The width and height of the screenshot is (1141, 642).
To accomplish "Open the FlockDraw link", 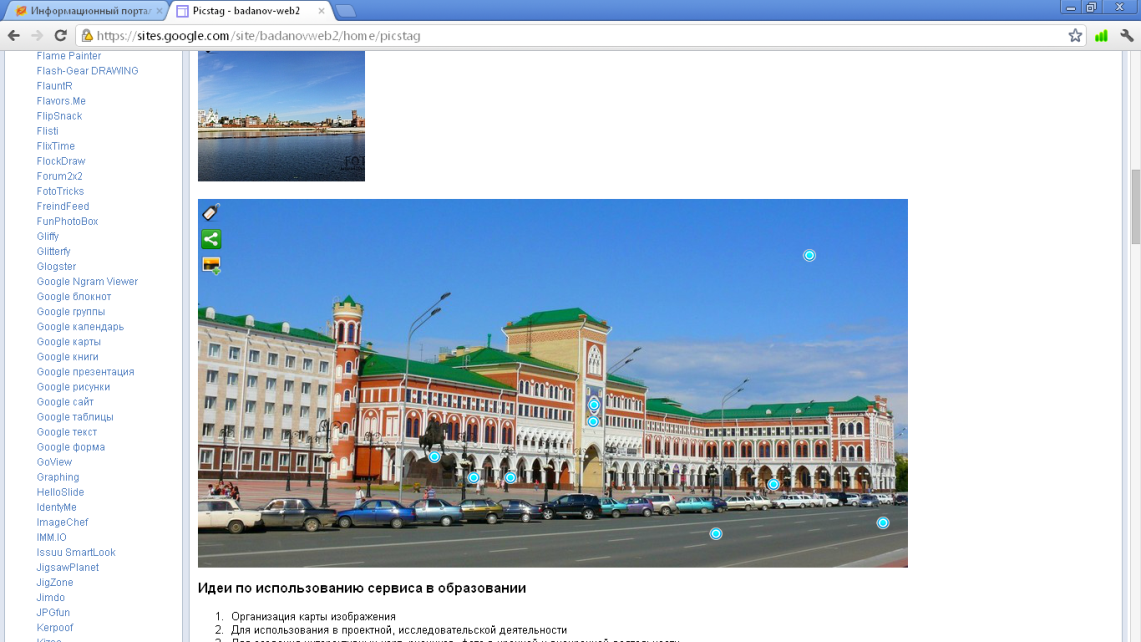I will pos(60,161).
